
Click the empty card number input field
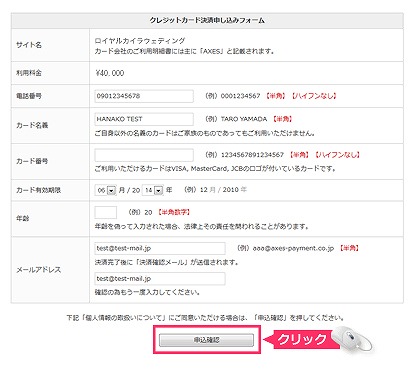point(144,155)
